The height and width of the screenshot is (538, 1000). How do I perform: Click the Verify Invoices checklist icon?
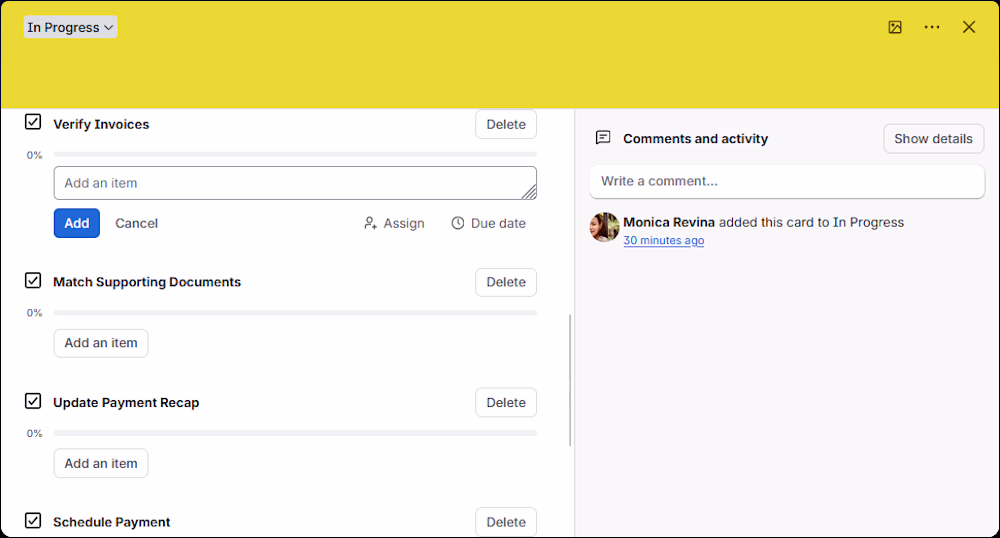coord(33,122)
